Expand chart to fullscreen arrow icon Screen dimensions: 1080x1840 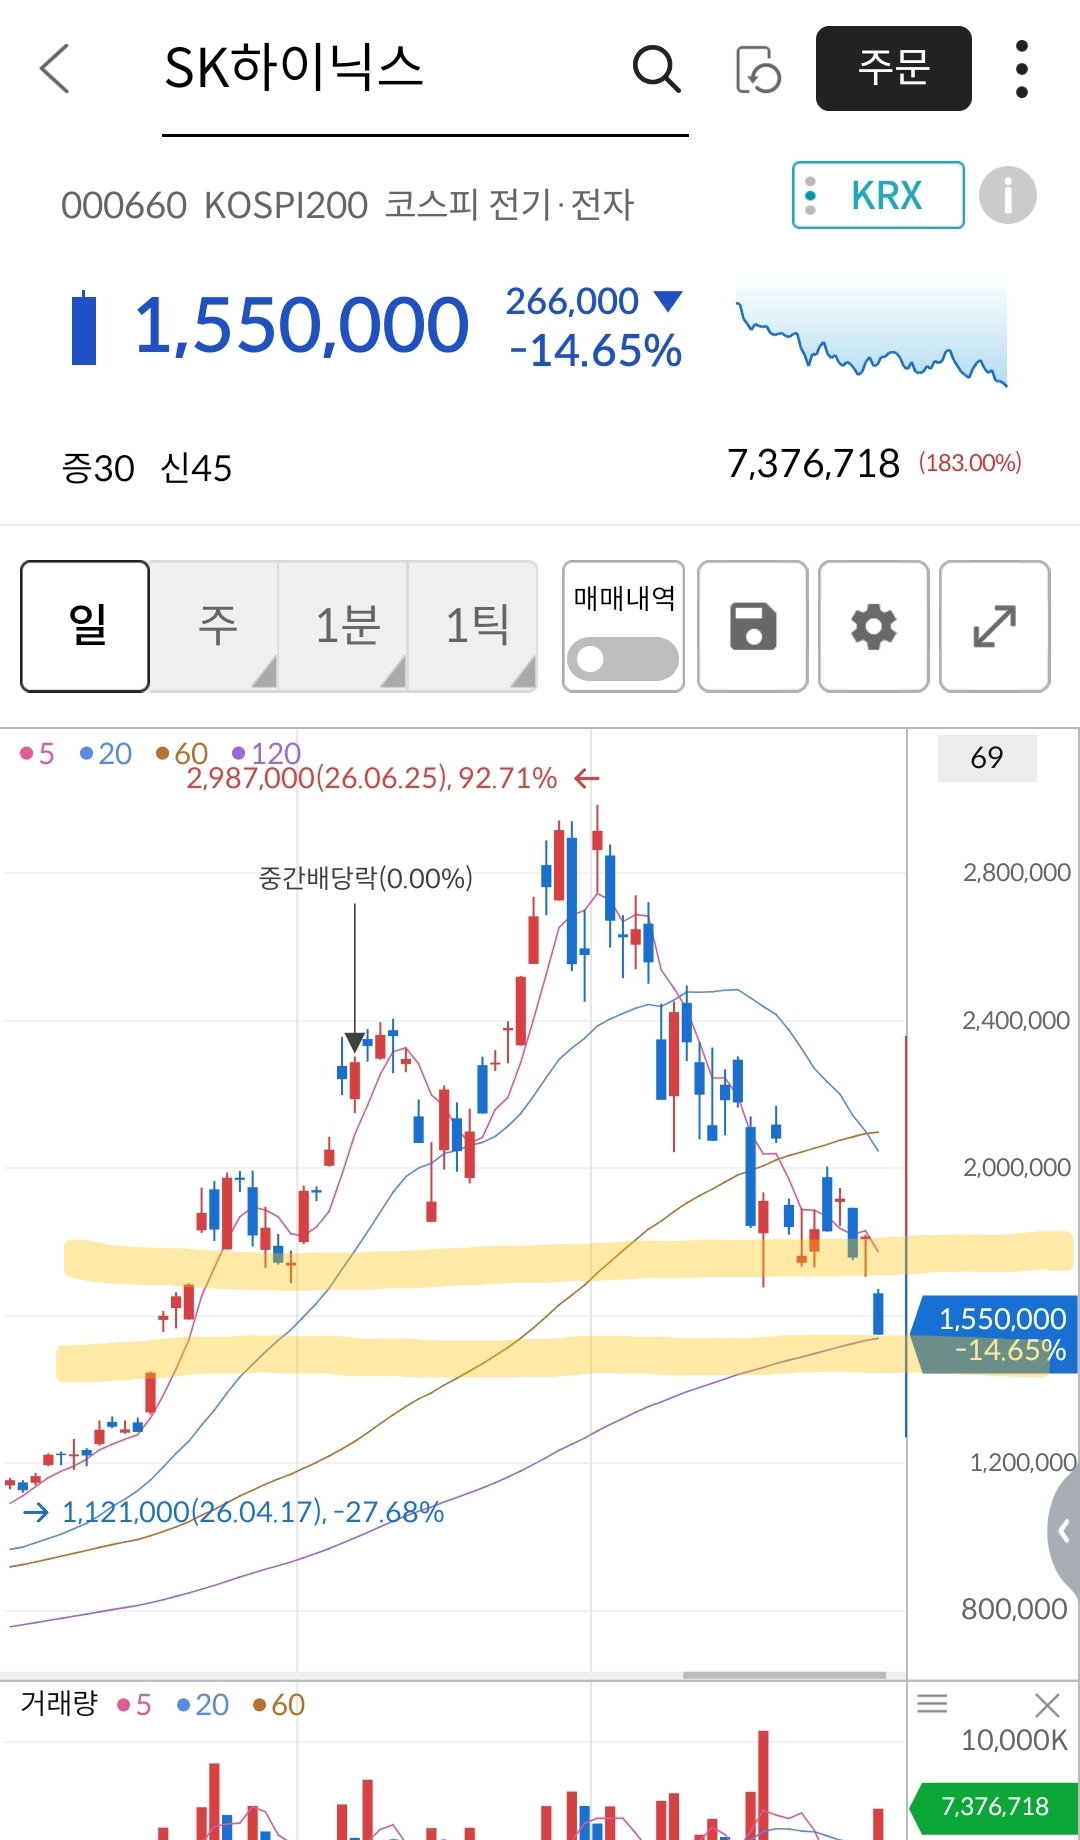click(x=995, y=627)
